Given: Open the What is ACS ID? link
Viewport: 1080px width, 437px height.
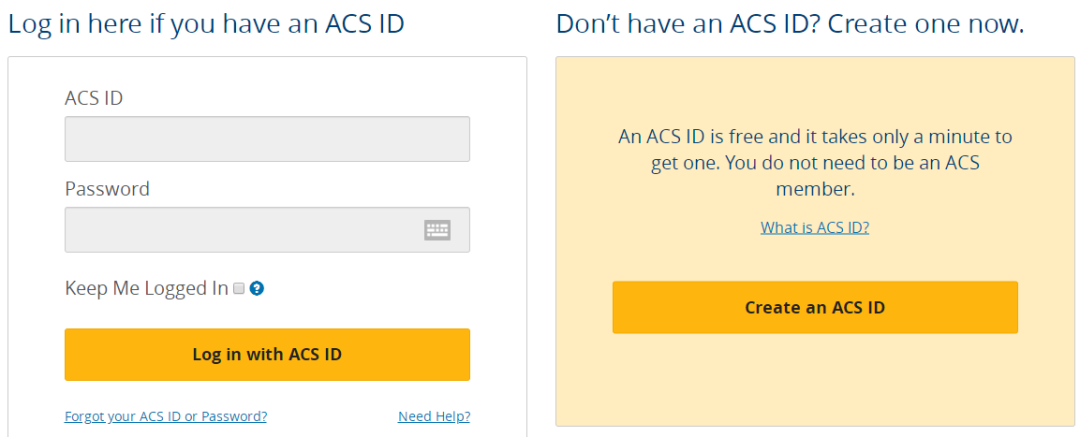Looking at the screenshot, I should pyautogui.click(x=815, y=227).
